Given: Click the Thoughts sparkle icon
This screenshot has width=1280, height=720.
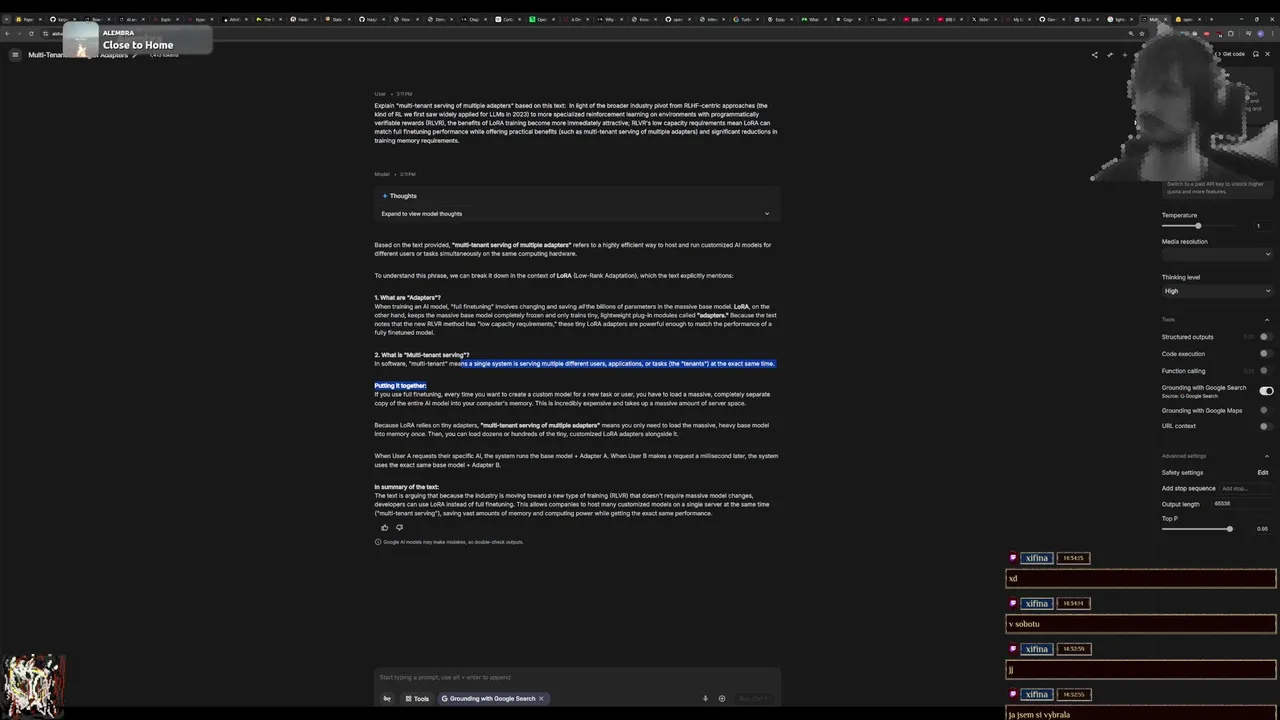Looking at the screenshot, I should coord(385,196).
